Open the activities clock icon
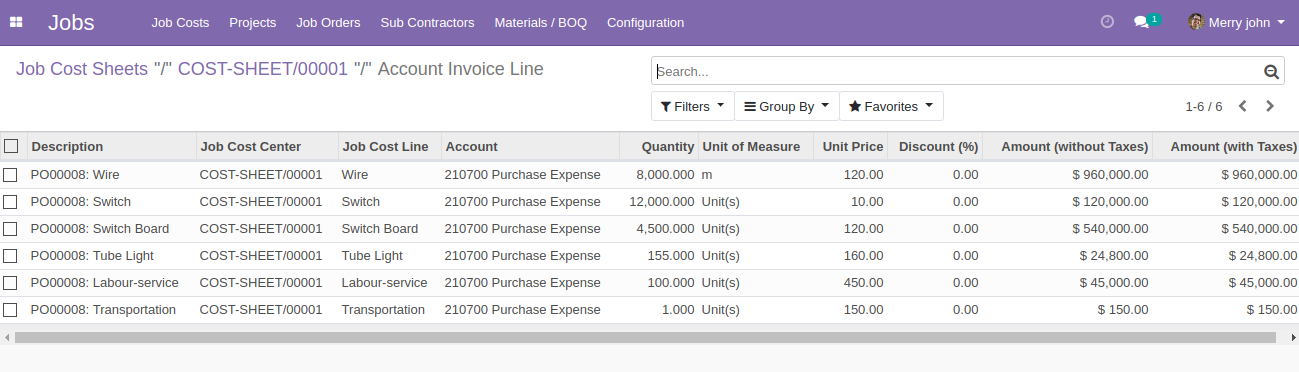The image size is (1299, 372). [x=1107, y=22]
